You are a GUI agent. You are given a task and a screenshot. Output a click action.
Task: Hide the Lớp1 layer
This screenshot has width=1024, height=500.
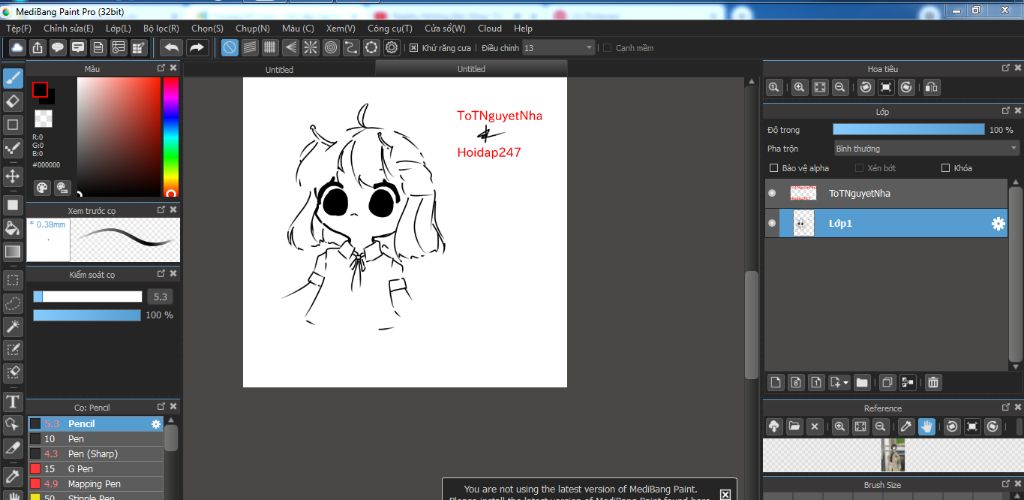(x=772, y=223)
